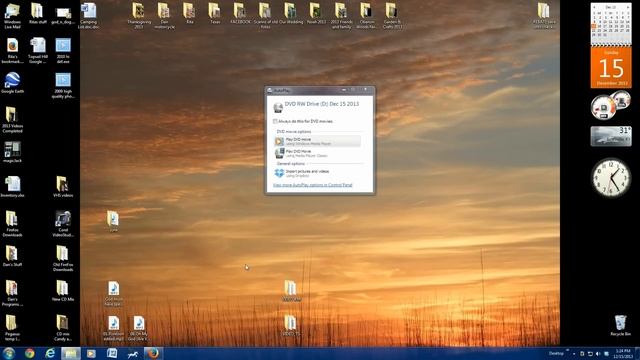Click the volume icon in the system tray
The width and height of the screenshot is (640, 360).
click(598, 353)
